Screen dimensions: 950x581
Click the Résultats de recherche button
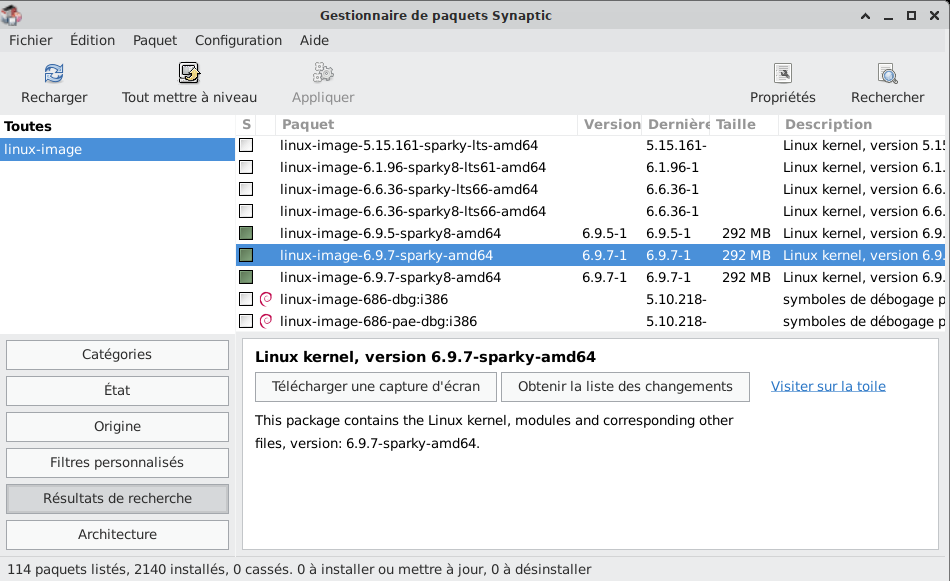pos(117,498)
